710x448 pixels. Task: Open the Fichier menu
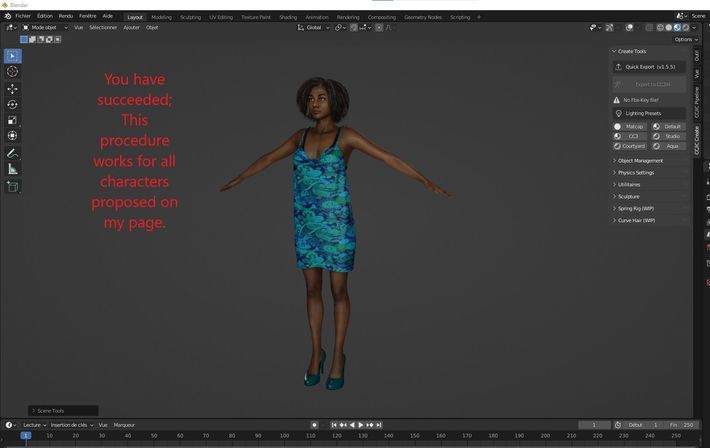pos(22,16)
